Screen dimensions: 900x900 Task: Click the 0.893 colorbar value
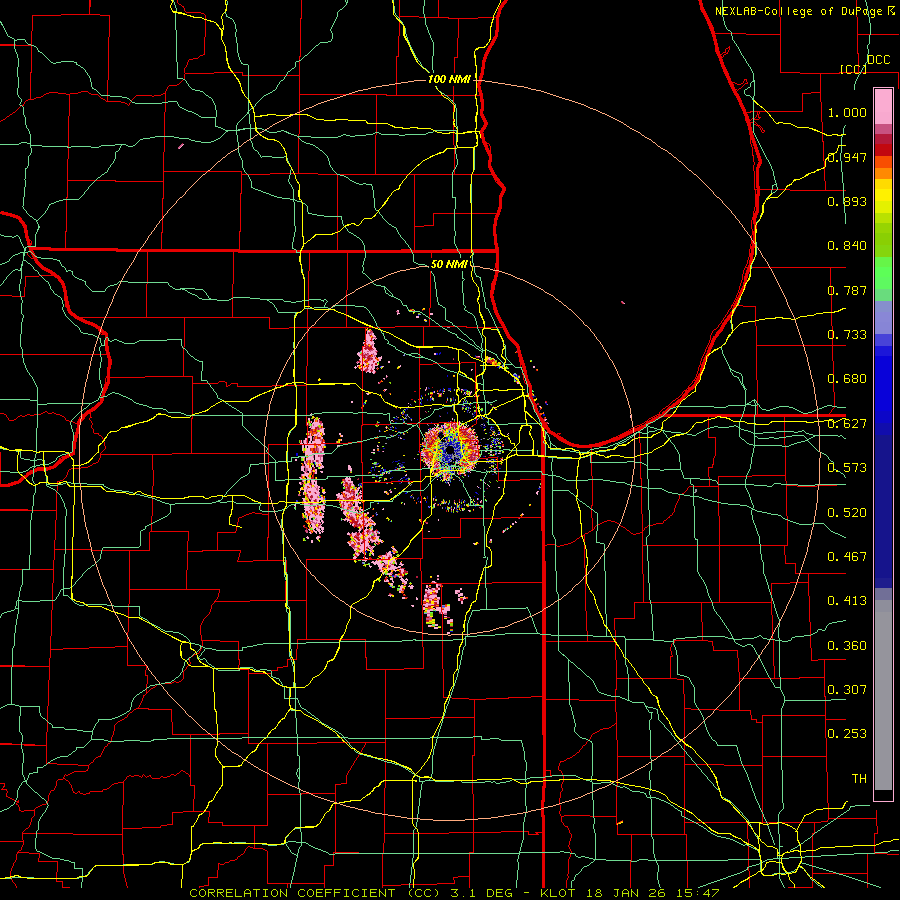pos(847,201)
